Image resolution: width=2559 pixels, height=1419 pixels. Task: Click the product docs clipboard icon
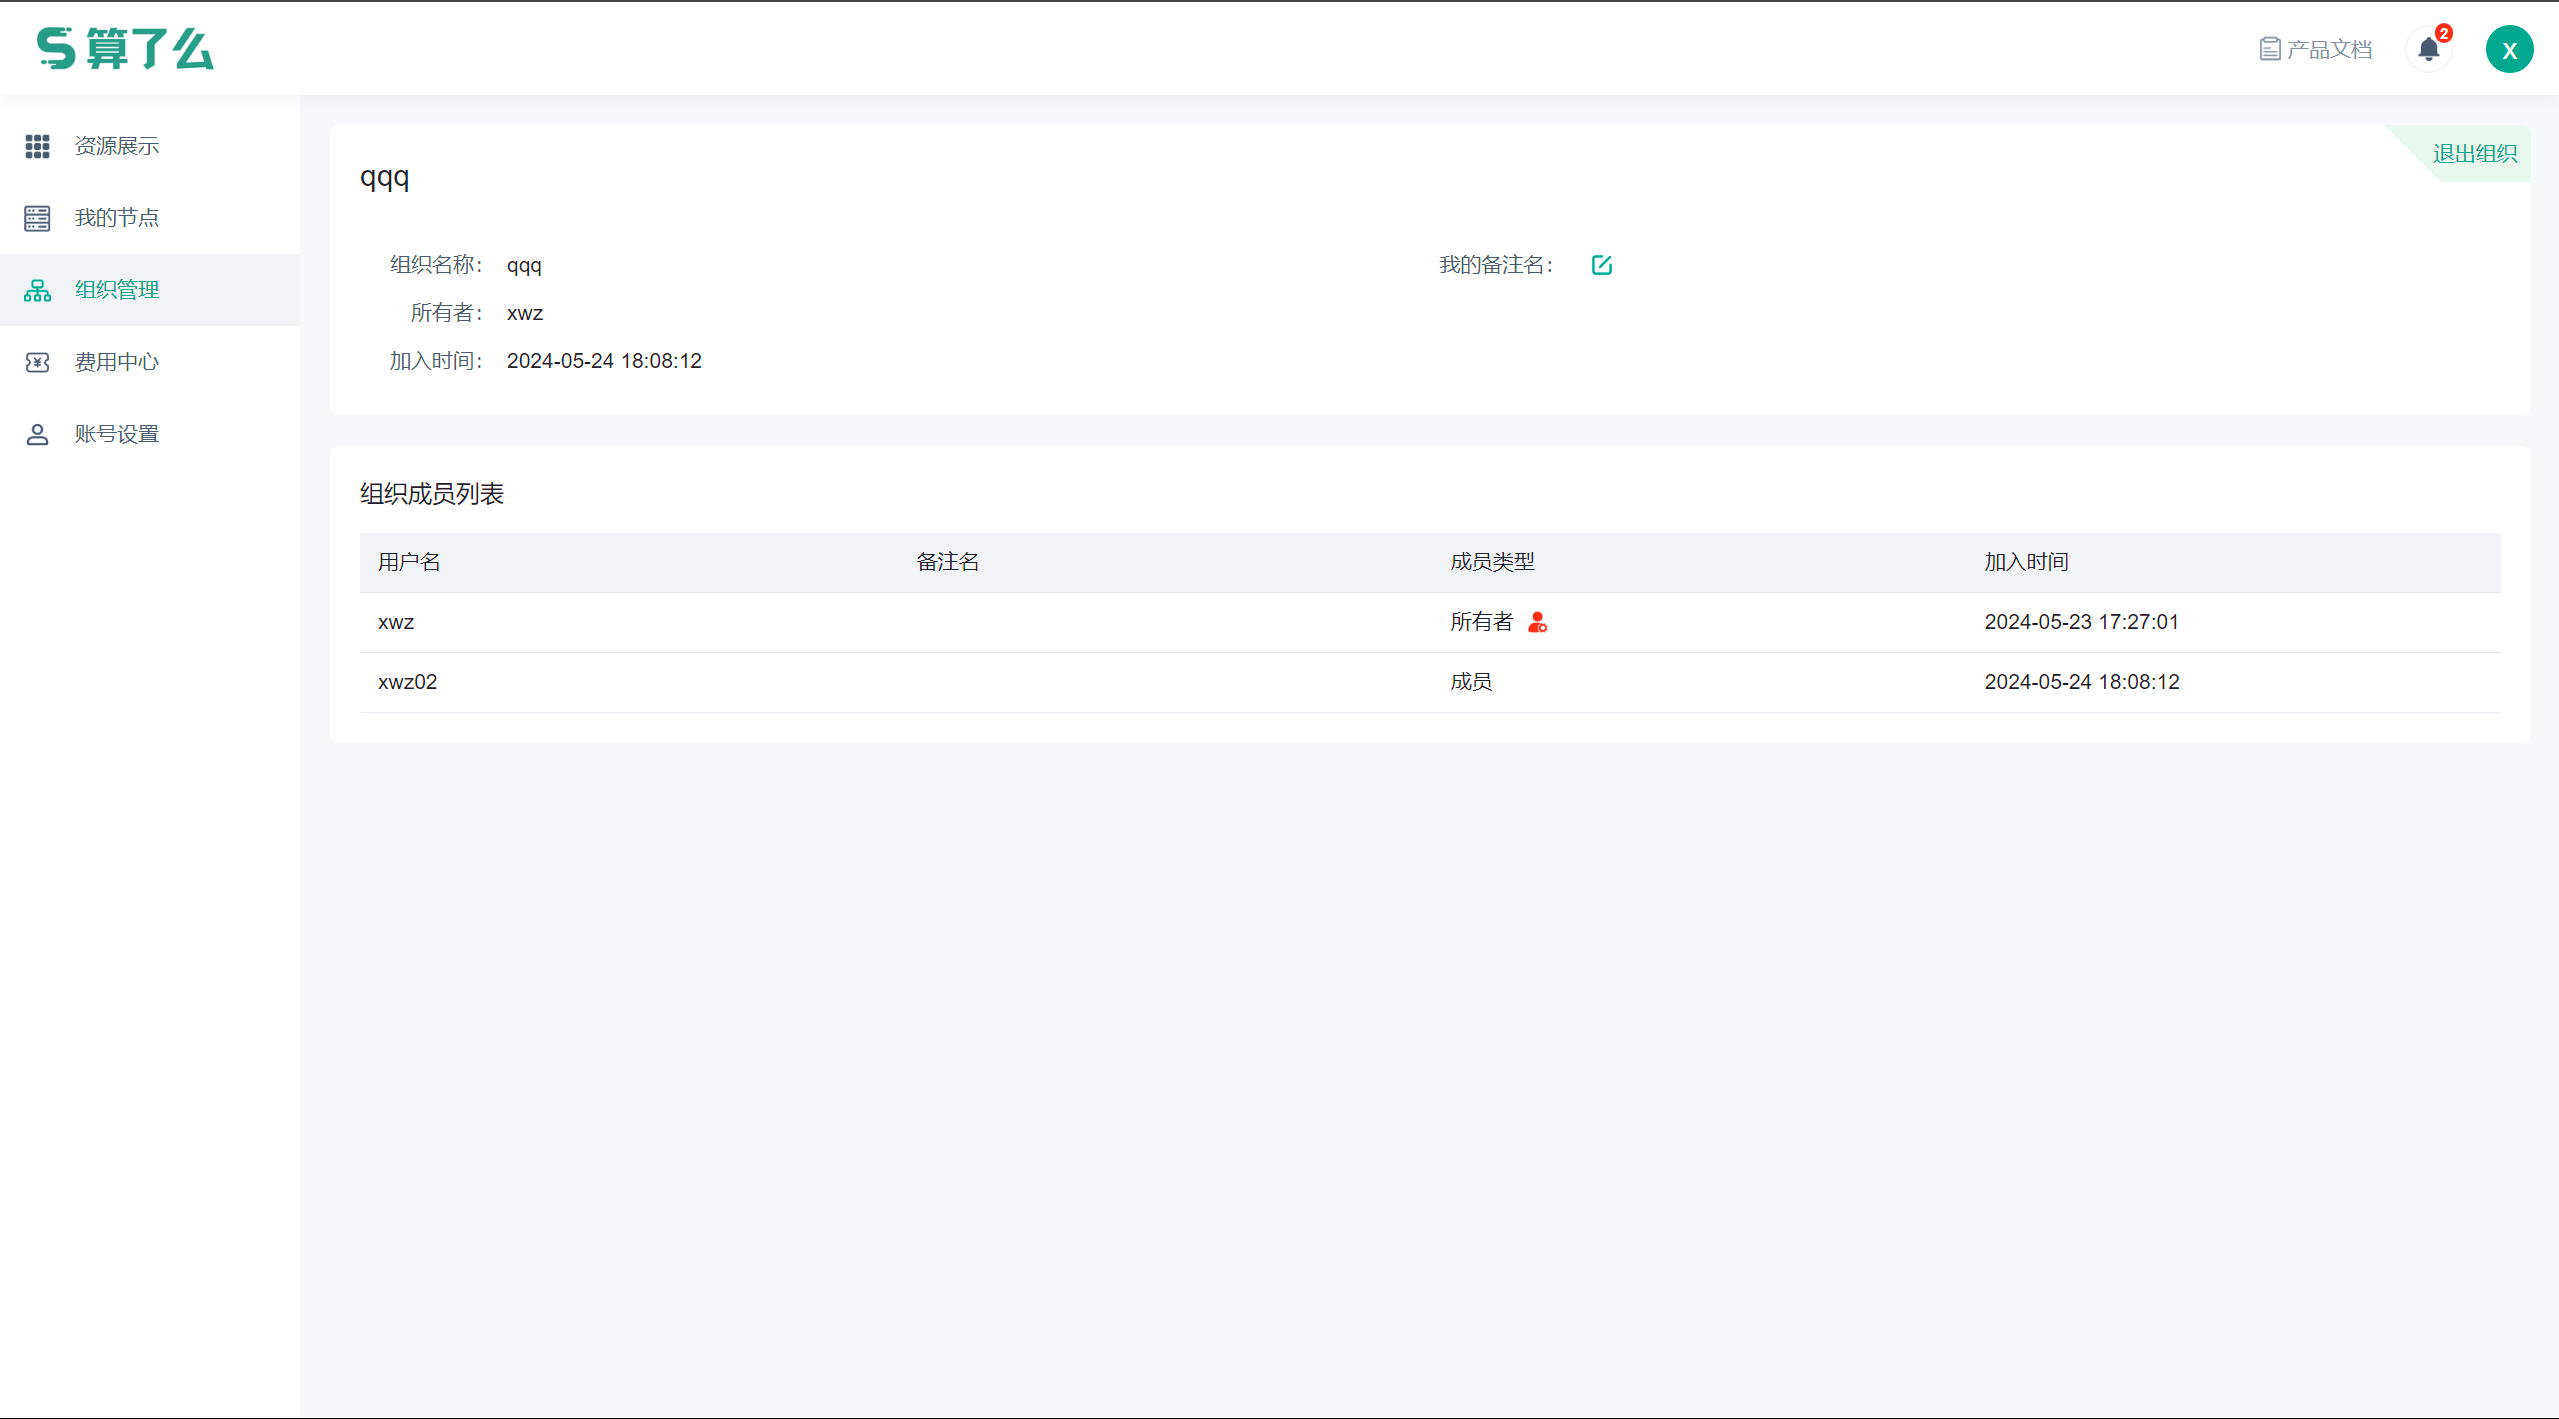pos(2269,49)
